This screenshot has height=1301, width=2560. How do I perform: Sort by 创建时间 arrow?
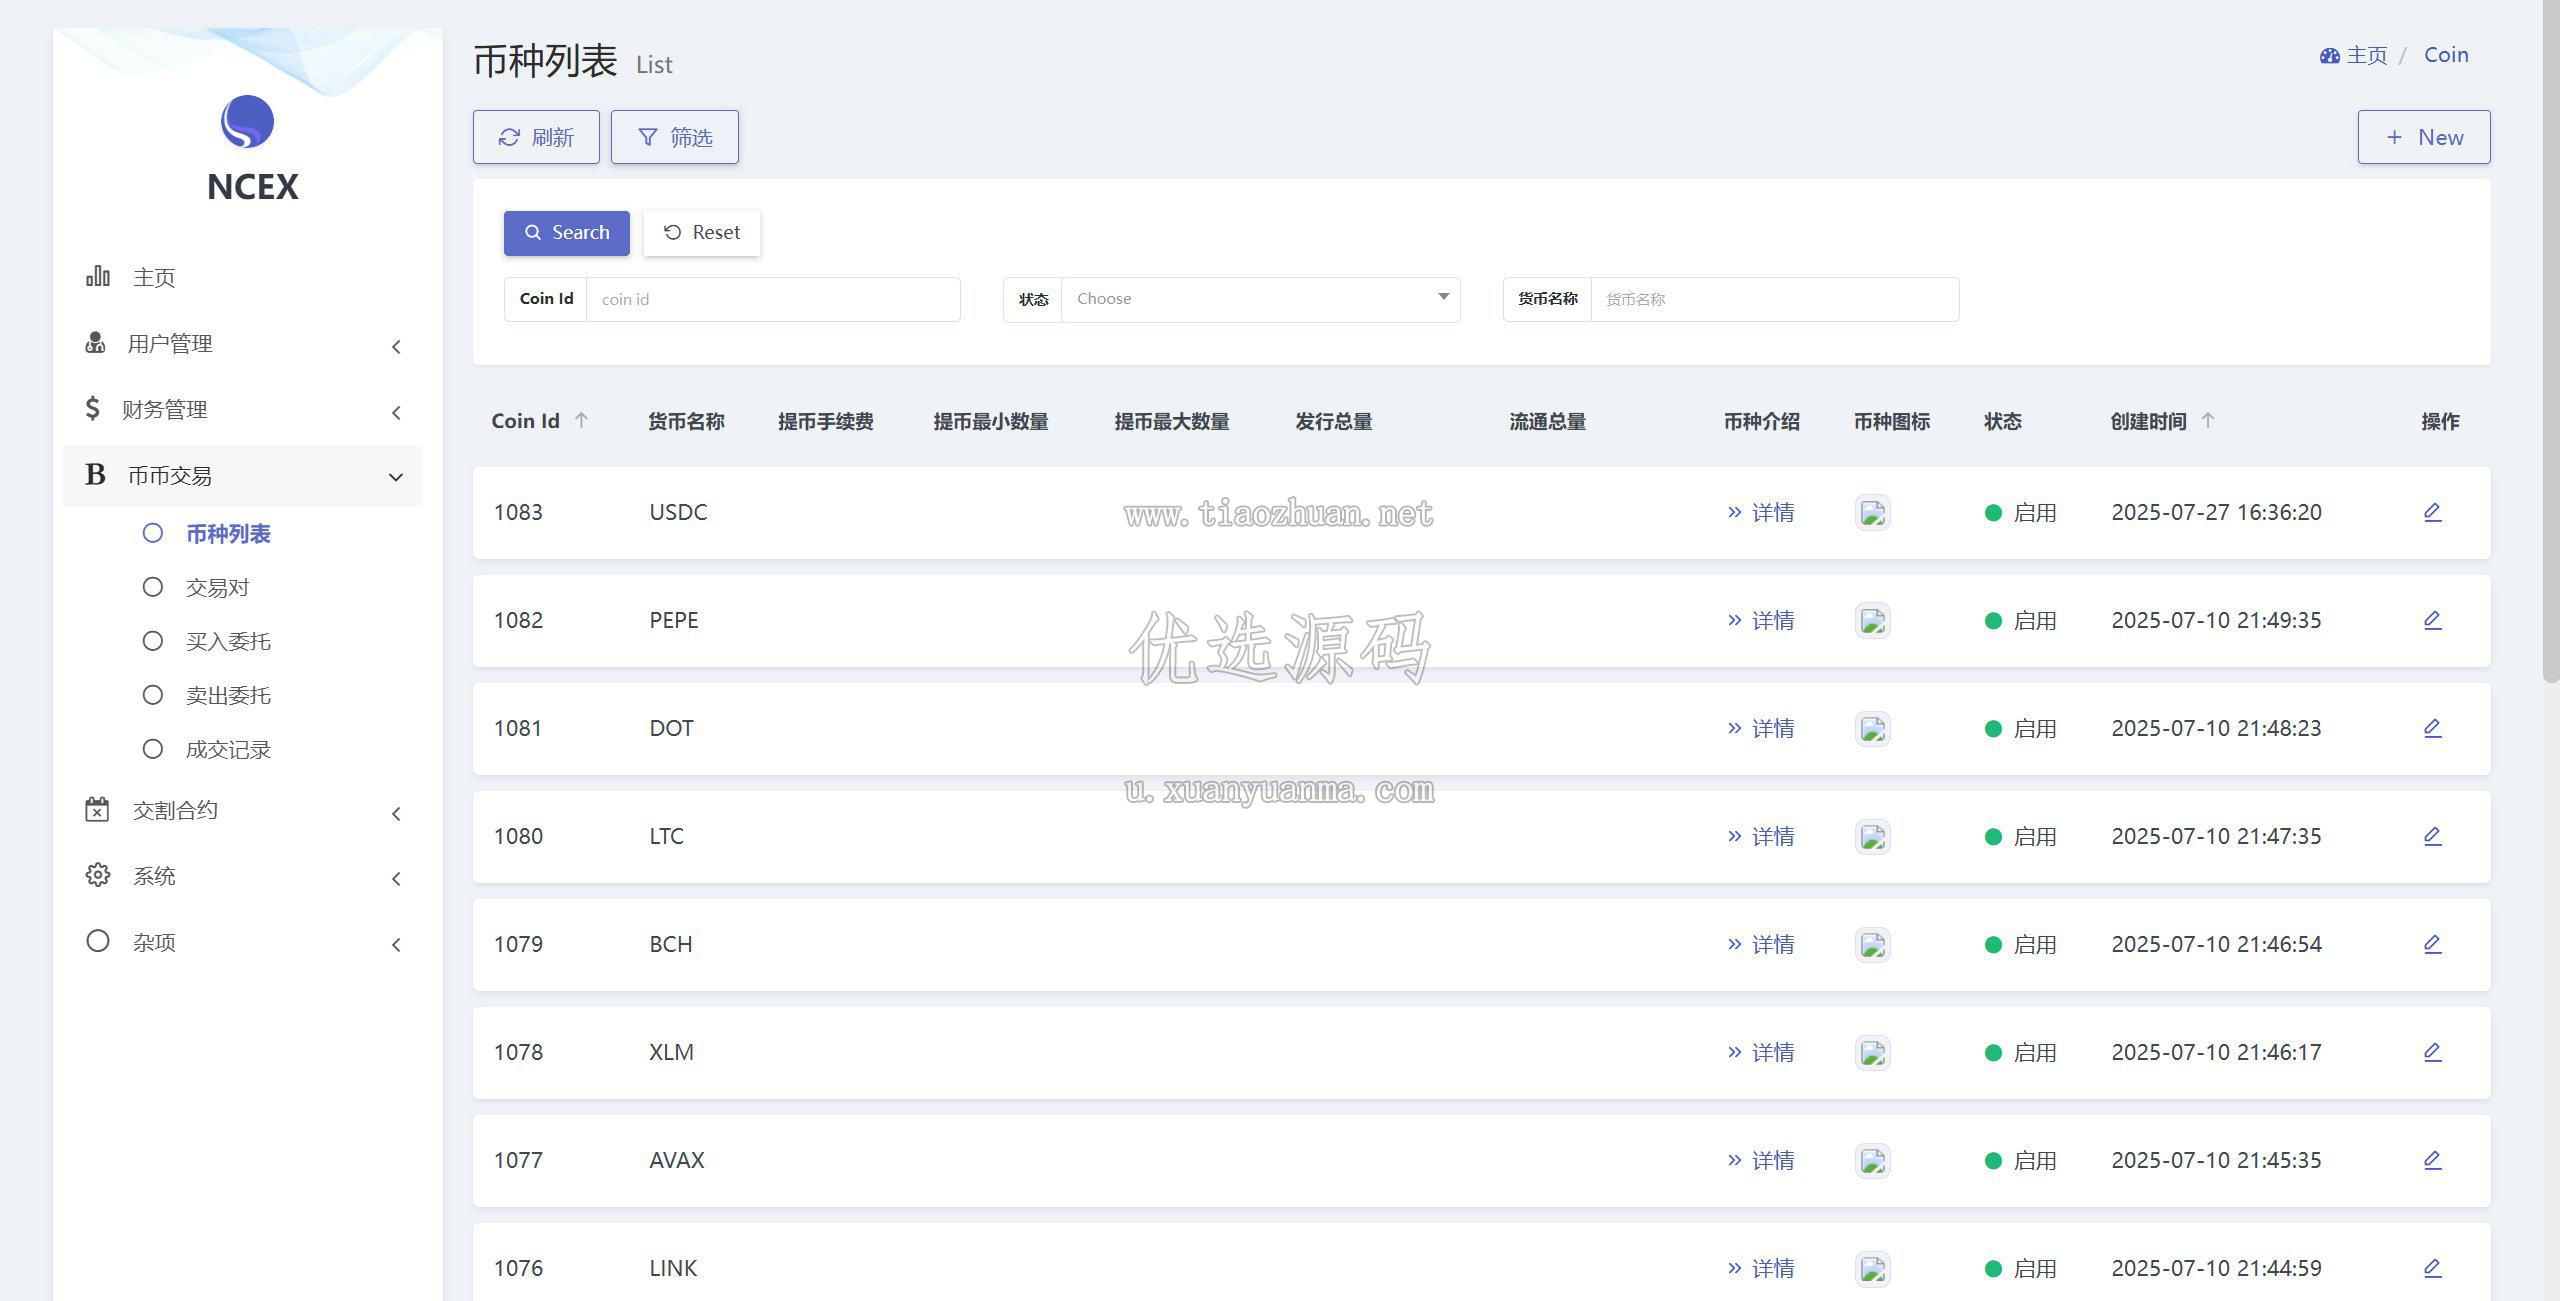[x=2208, y=420]
